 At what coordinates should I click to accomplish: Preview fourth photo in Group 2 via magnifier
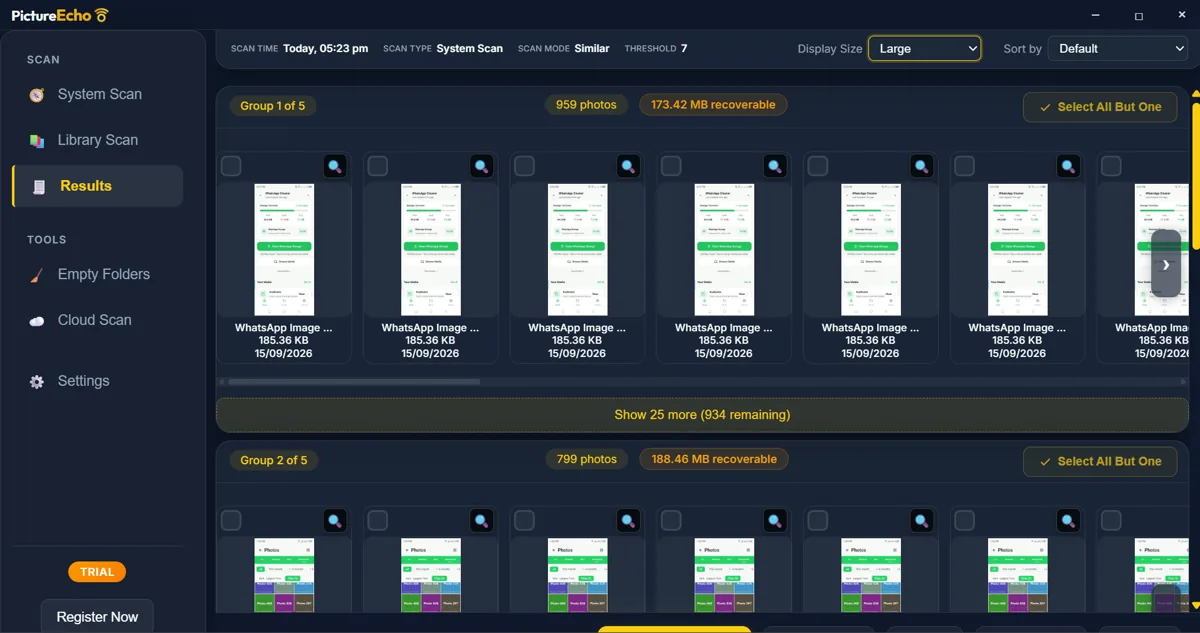pyautogui.click(x=775, y=520)
